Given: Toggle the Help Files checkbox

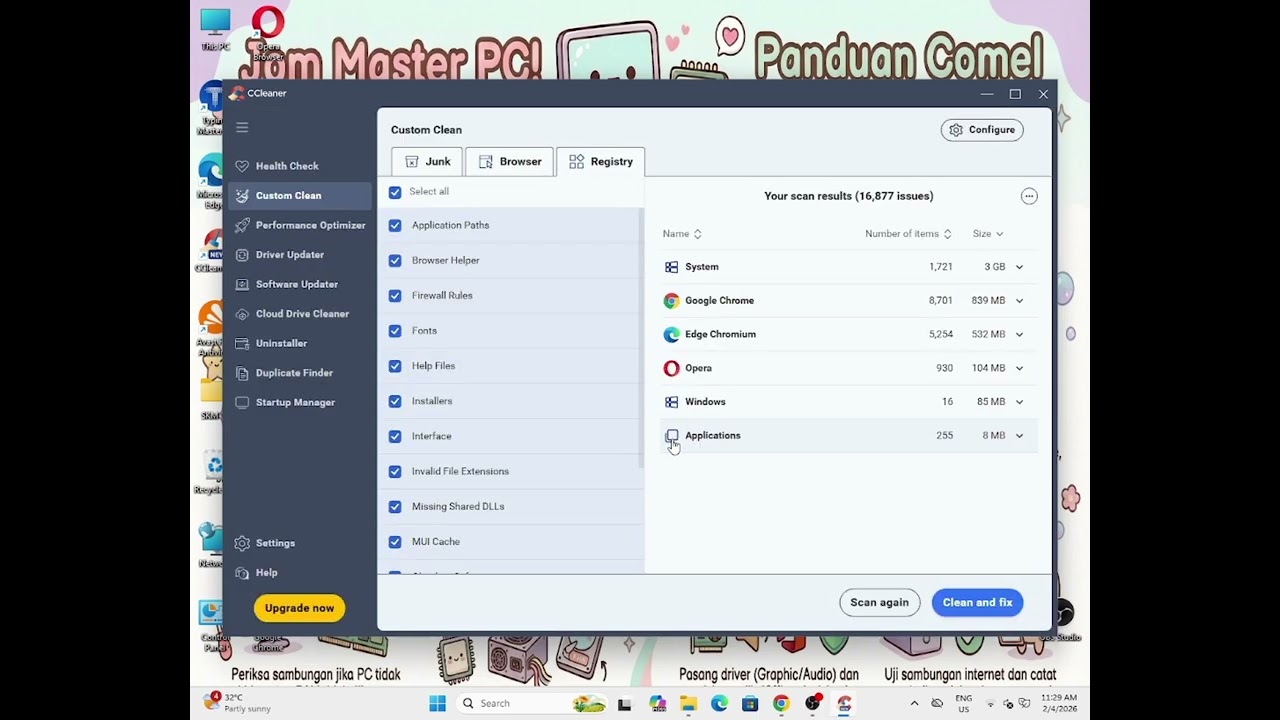Looking at the screenshot, I should (x=395, y=366).
